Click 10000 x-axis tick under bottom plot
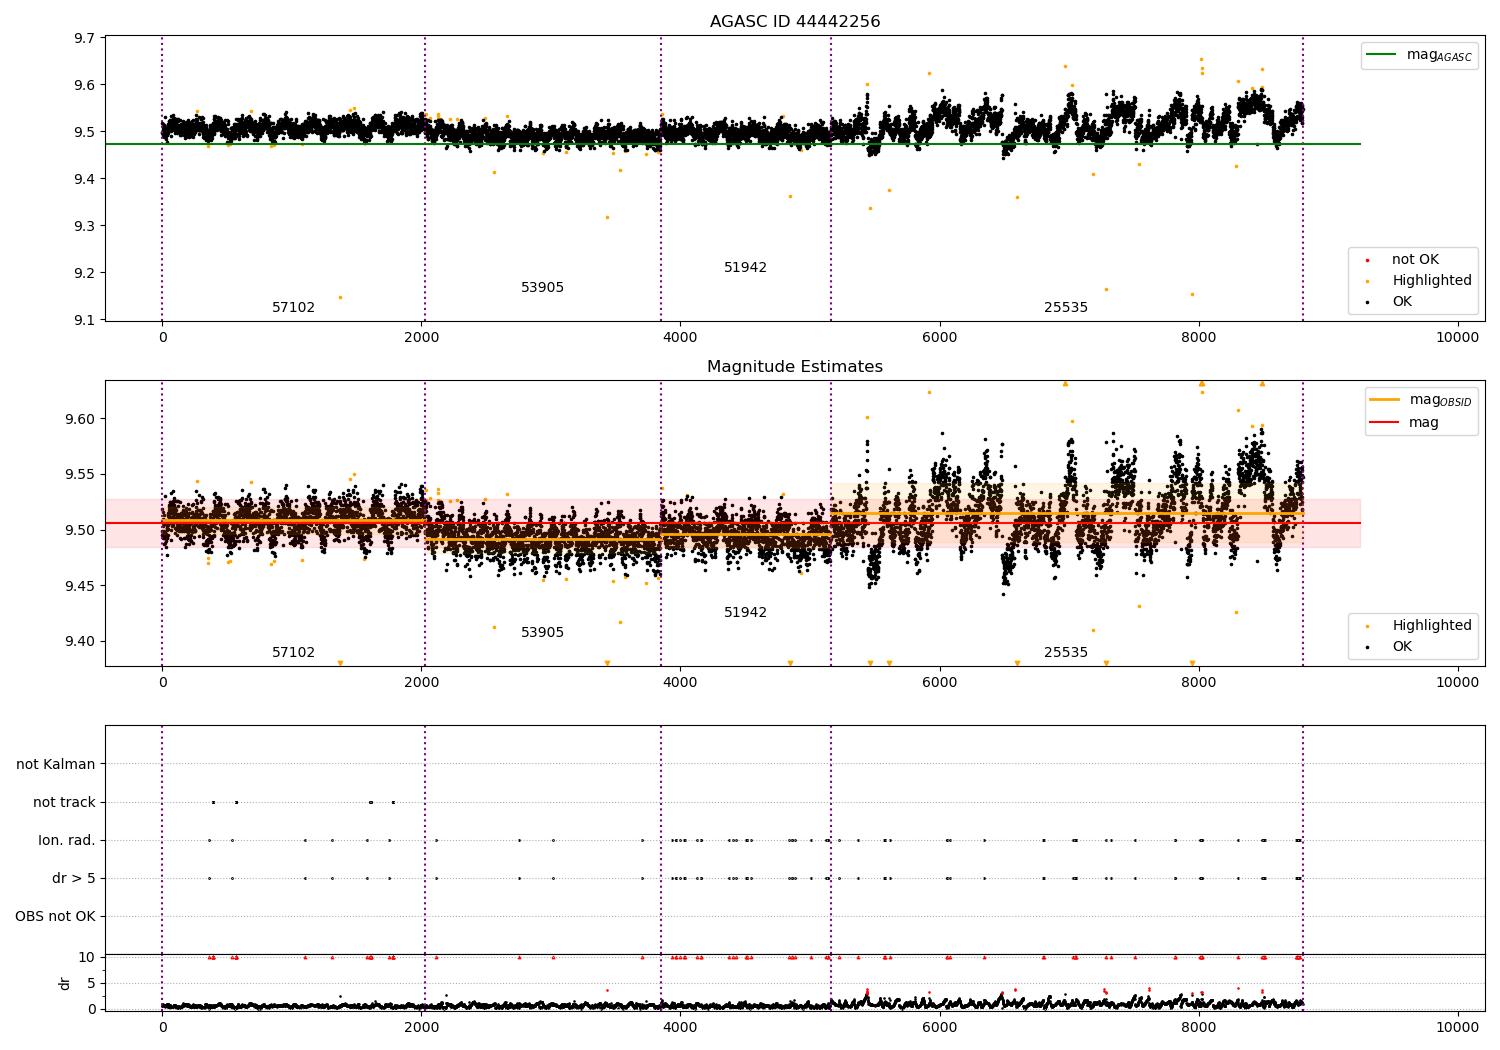 click(x=1458, y=1027)
